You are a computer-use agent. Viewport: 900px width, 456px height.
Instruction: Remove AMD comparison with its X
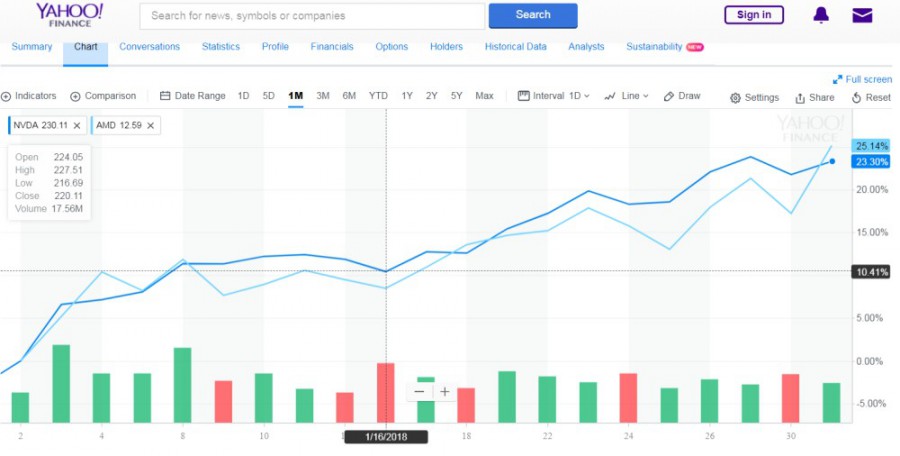point(150,126)
